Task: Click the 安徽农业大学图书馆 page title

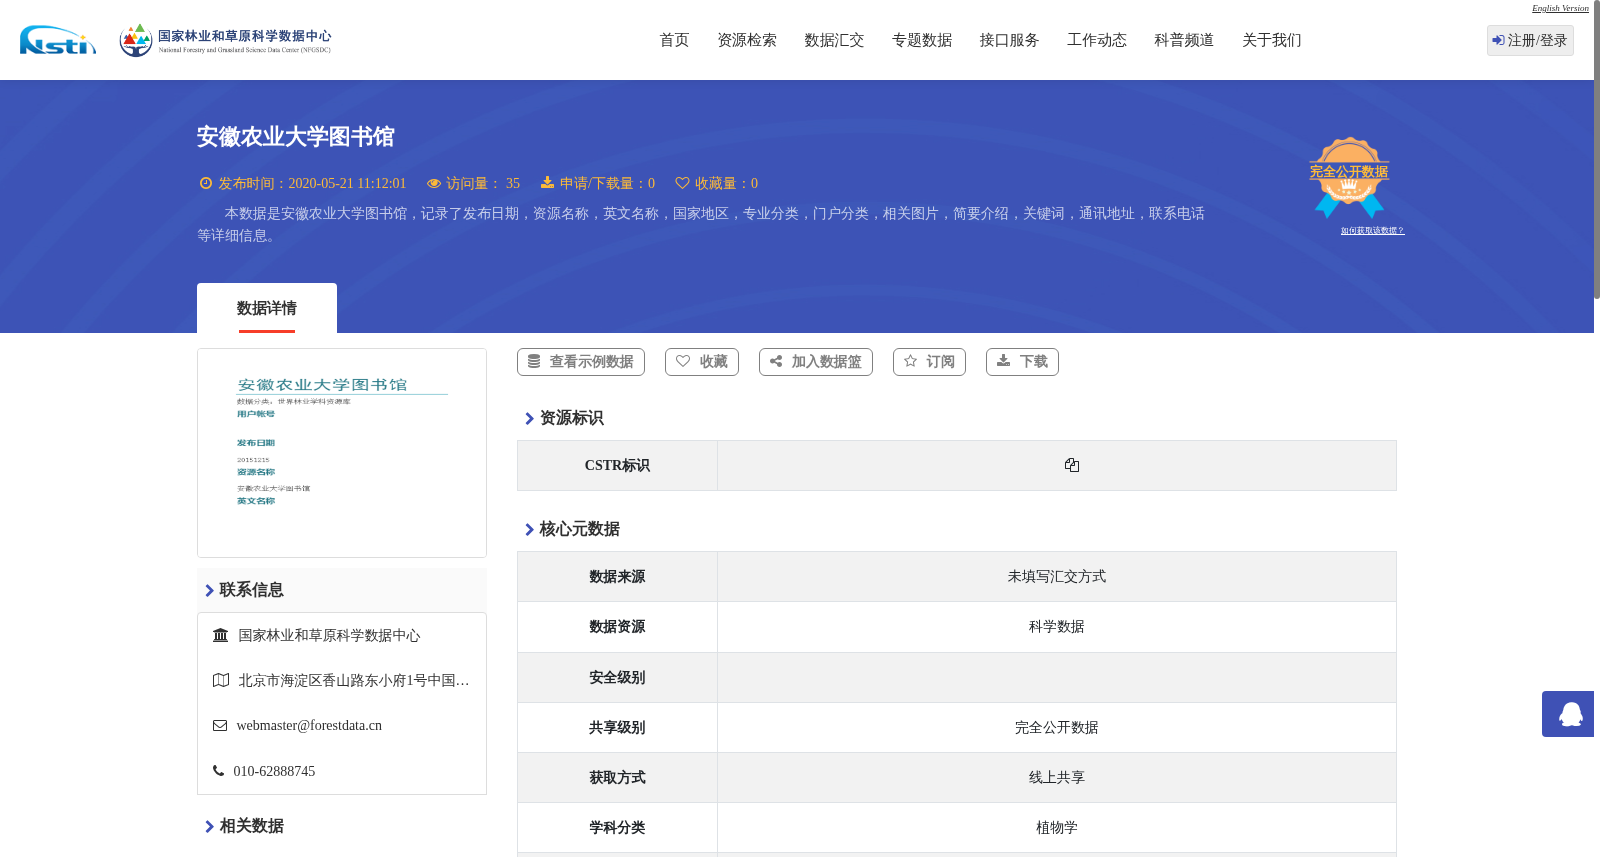Action: pyautogui.click(x=295, y=137)
